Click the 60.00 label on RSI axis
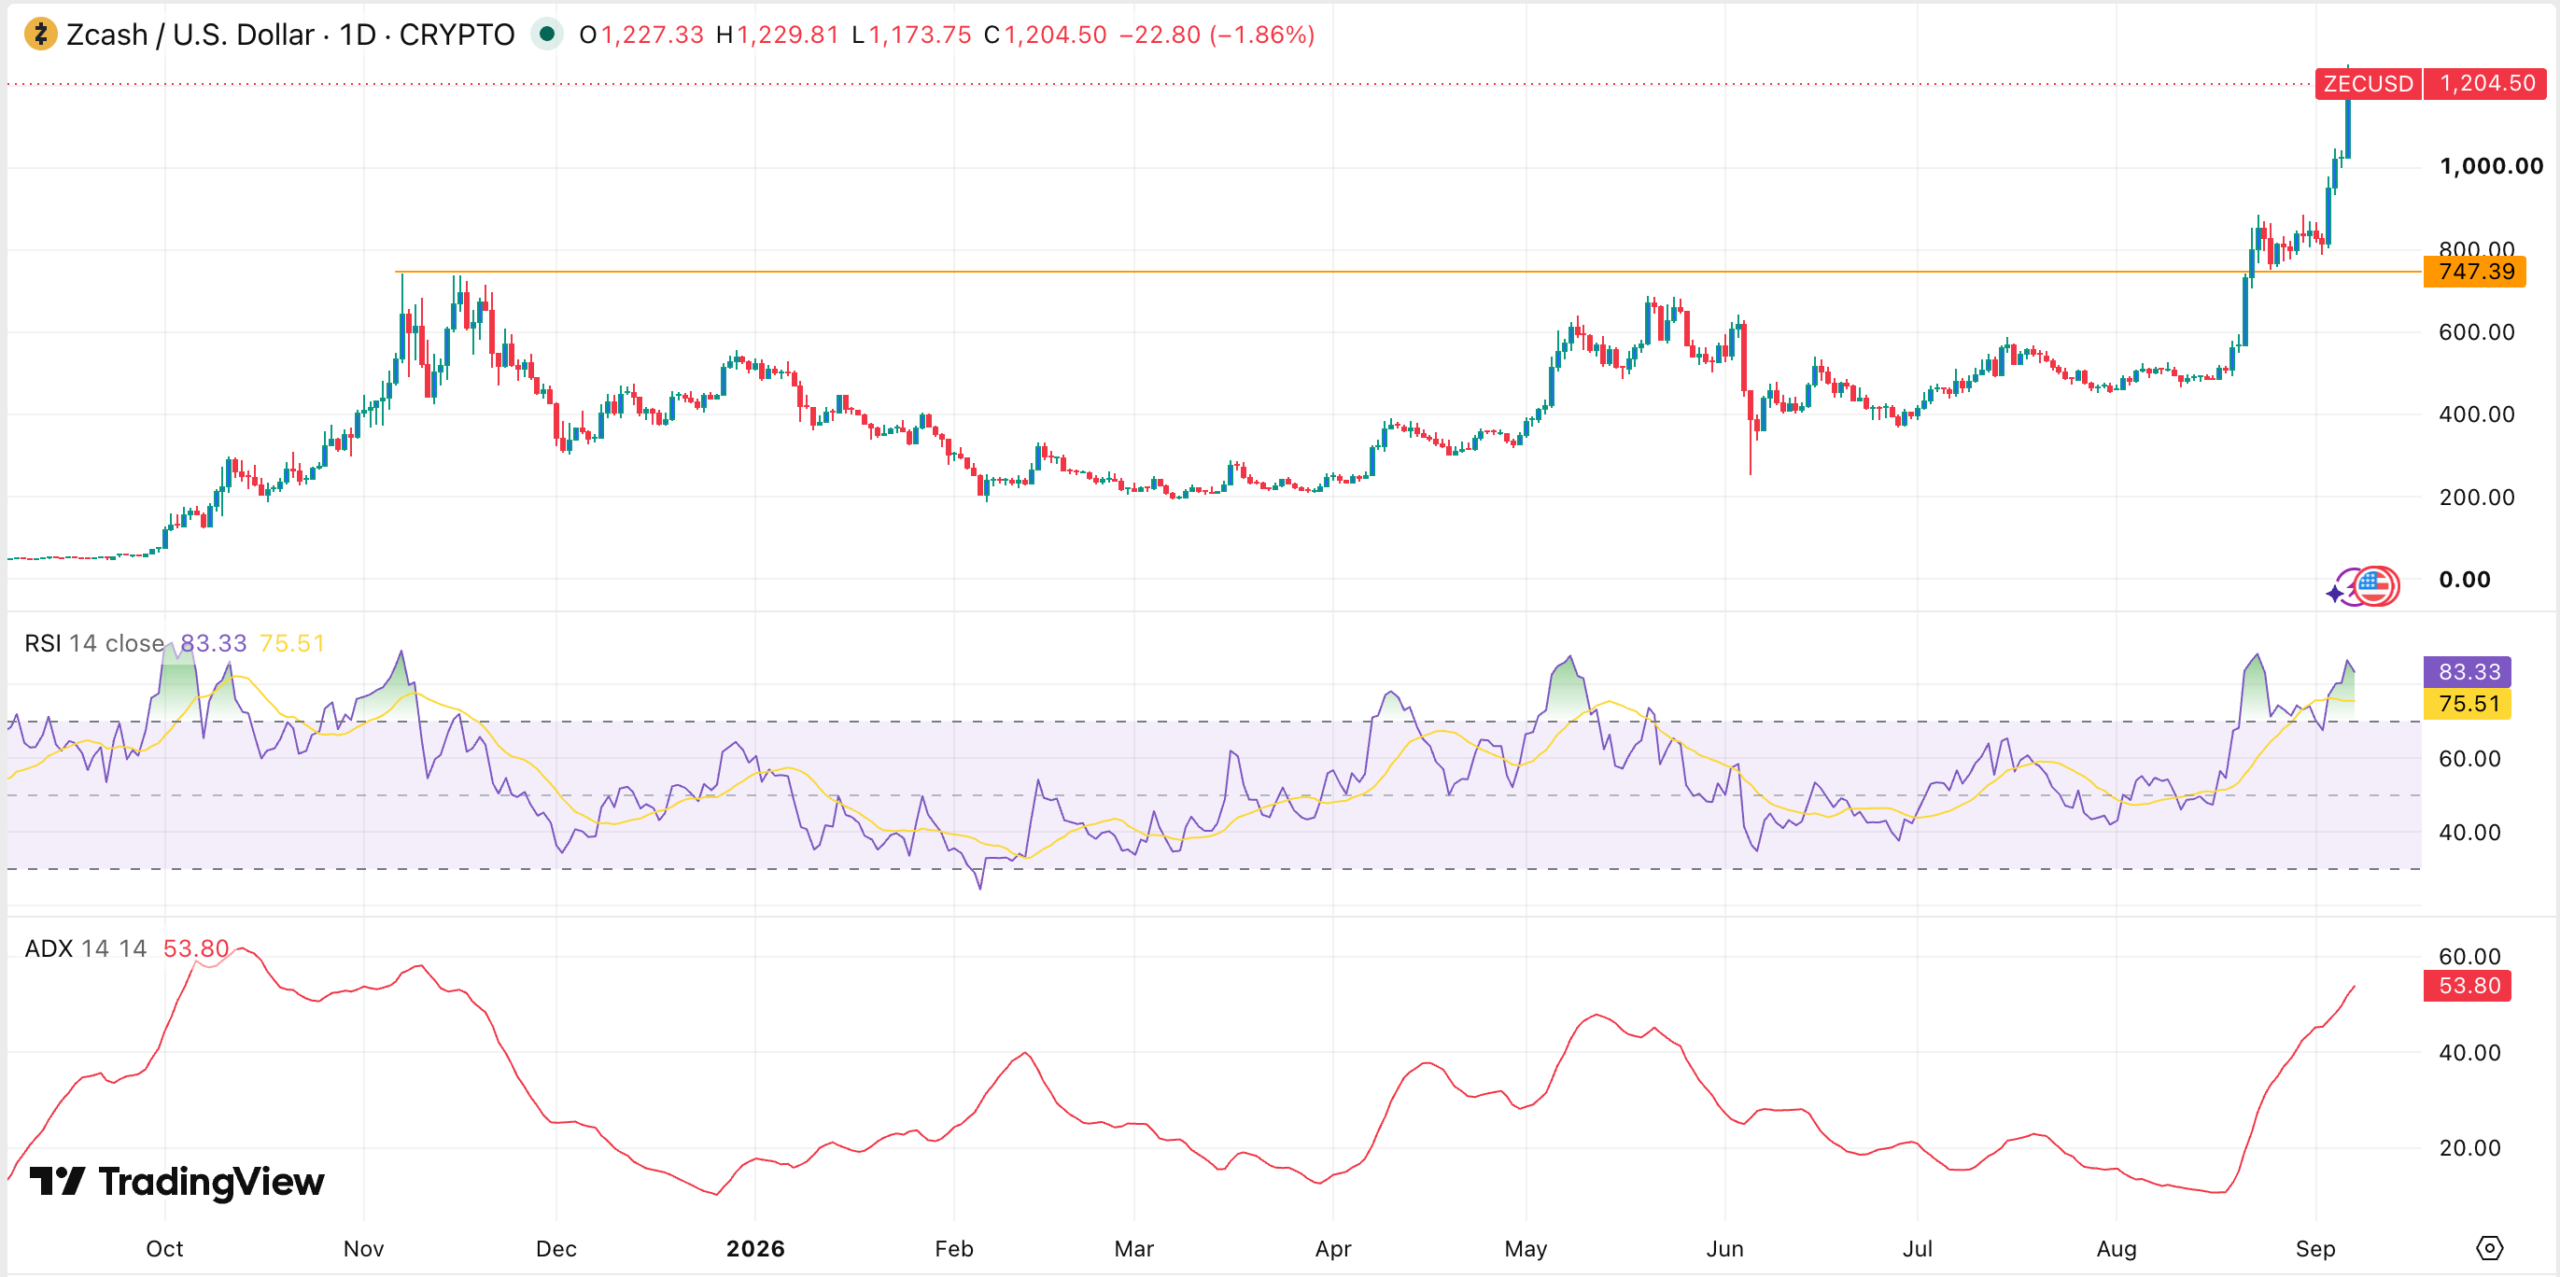 click(x=2469, y=759)
